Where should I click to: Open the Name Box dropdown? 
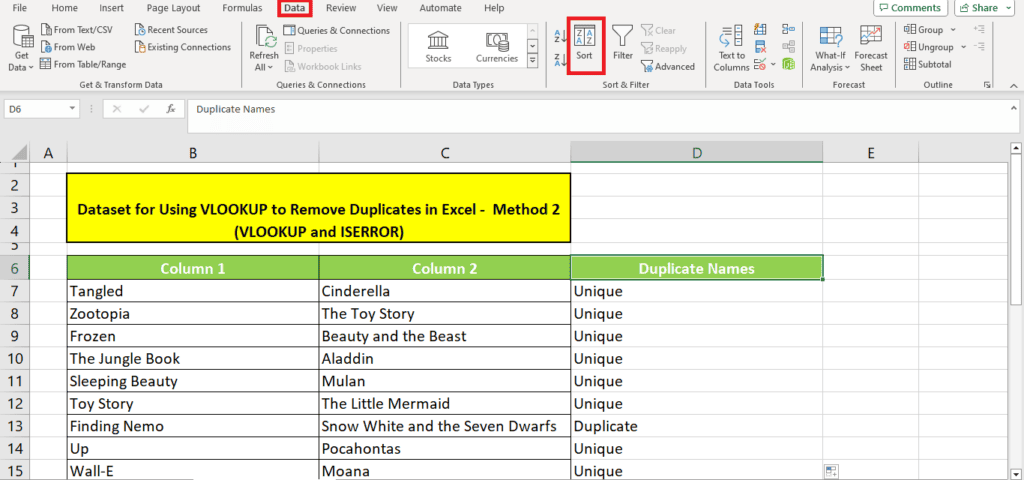(72, 109)
